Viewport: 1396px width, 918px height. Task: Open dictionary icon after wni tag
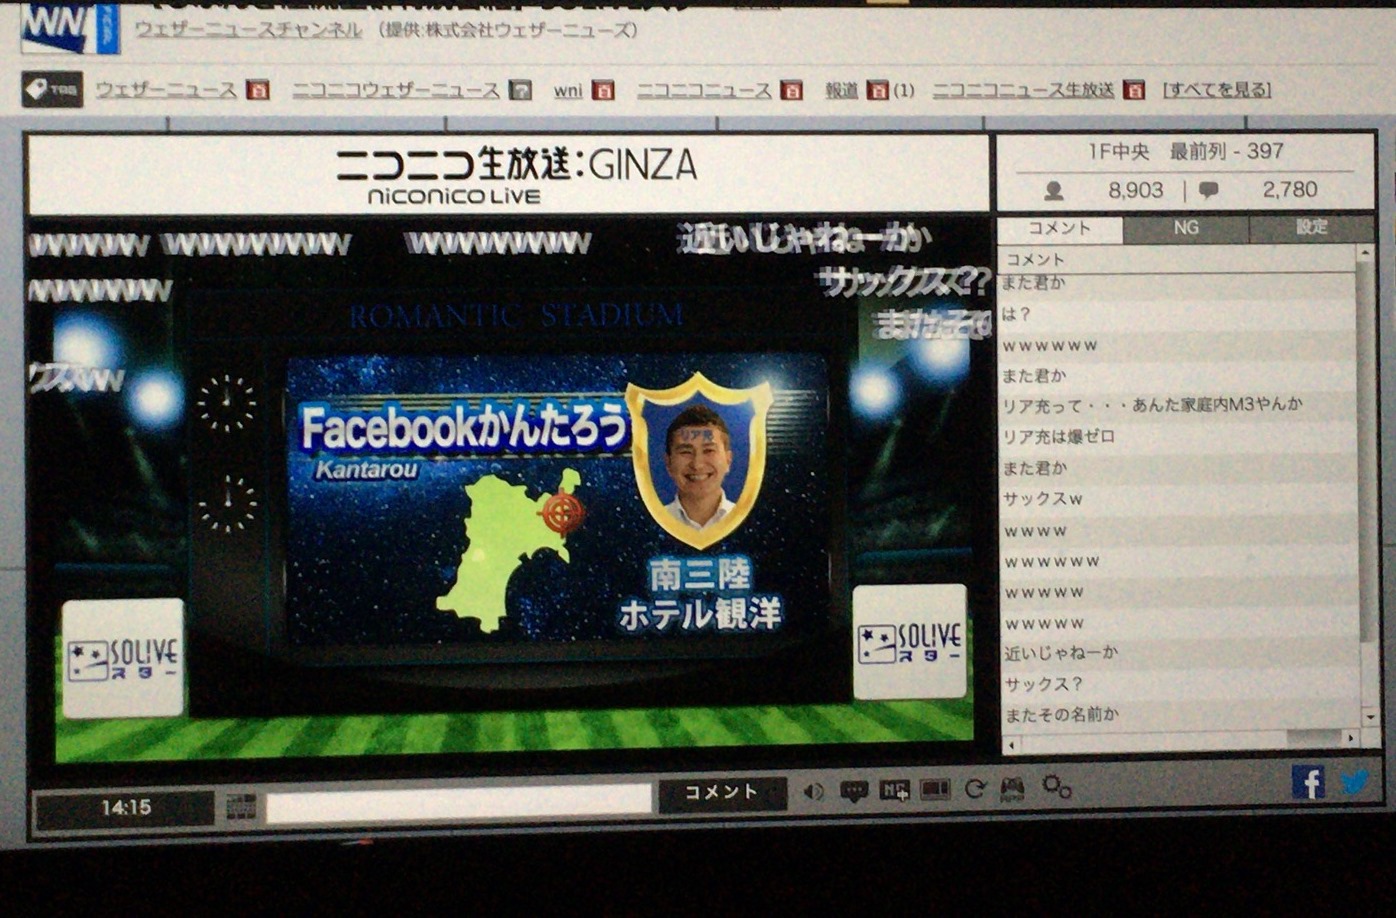[x=603, y=90]
